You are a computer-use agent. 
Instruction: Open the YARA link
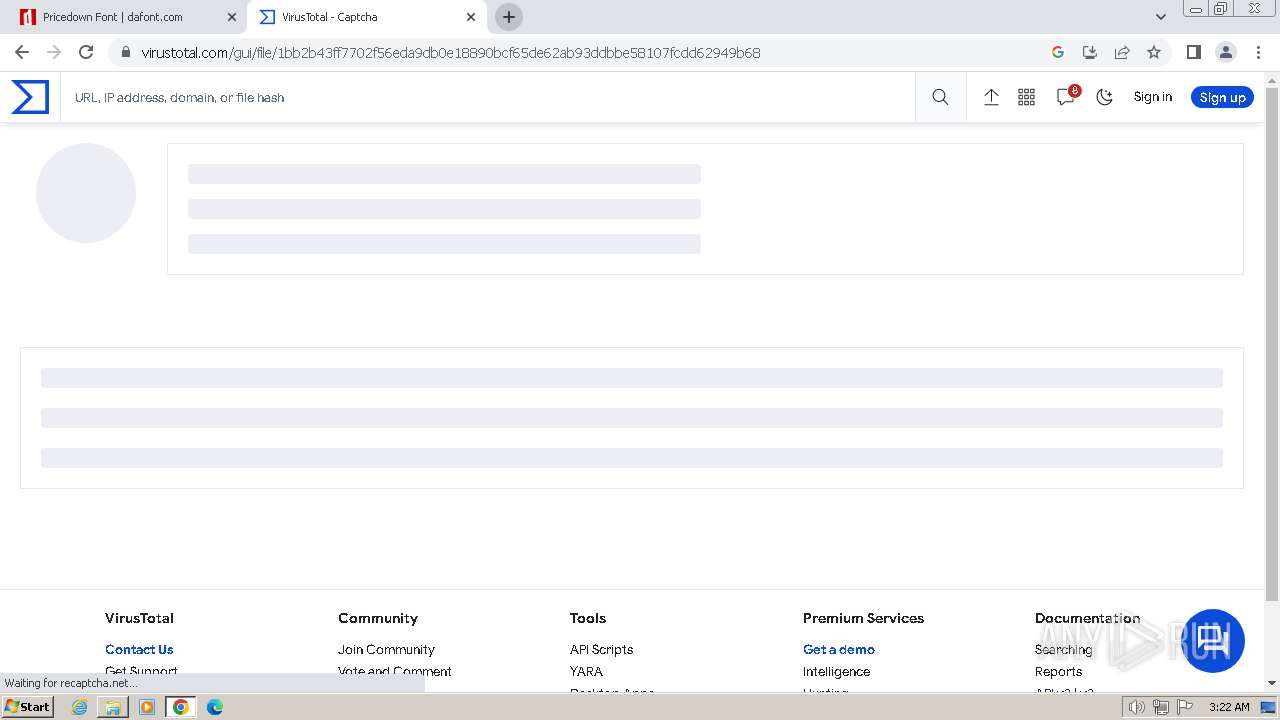[x=586, y=671]
